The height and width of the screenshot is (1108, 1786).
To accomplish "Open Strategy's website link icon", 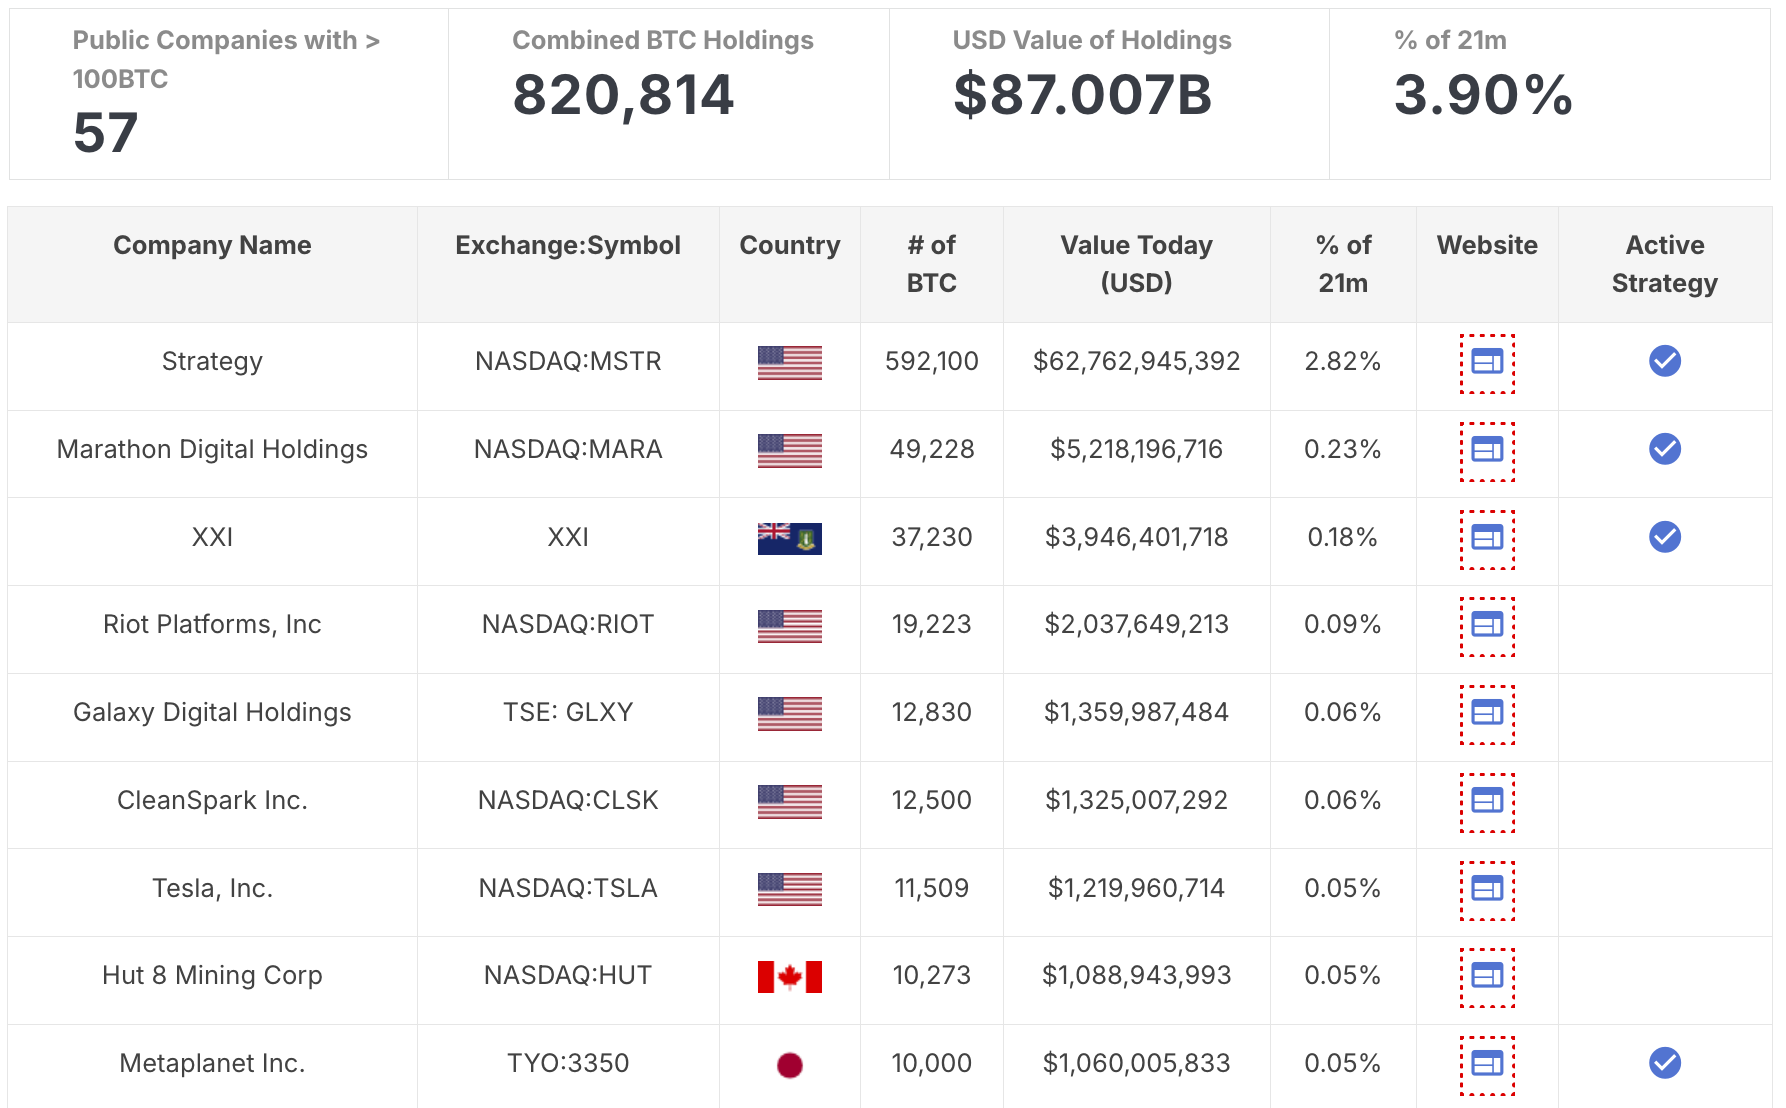I will tap(1487, 362).
